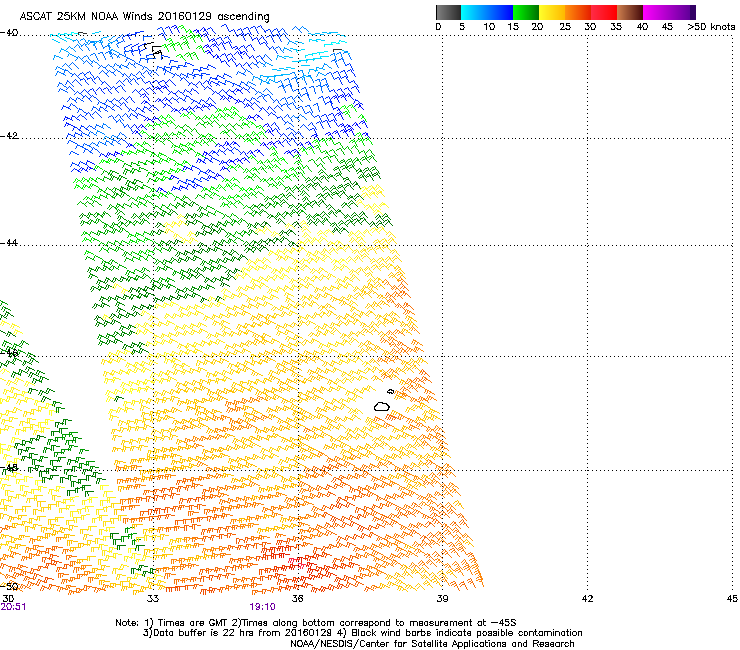
Task: Select the magenta 40-45 knots legend segment
Action: pos(656,12)
